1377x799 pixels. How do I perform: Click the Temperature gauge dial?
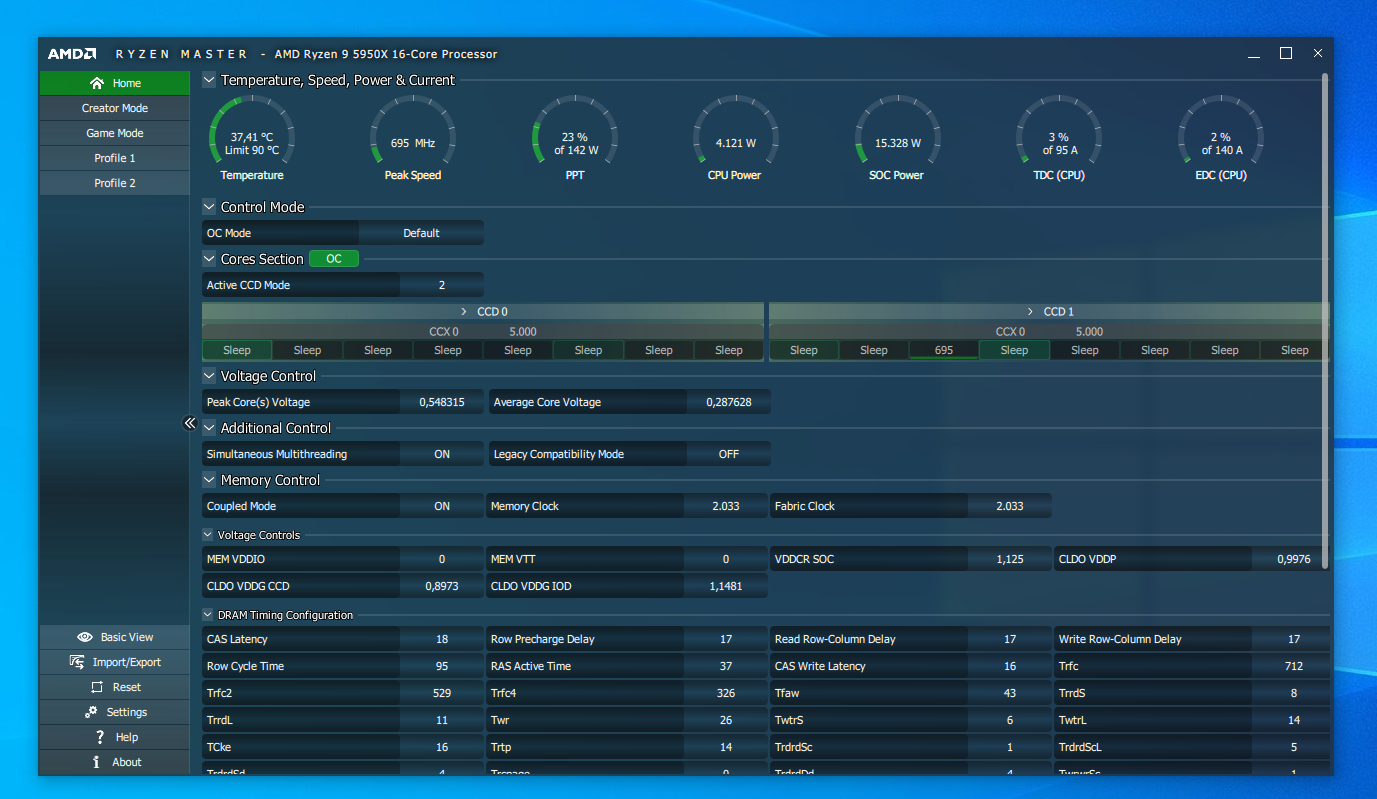(x=252, y=130)
